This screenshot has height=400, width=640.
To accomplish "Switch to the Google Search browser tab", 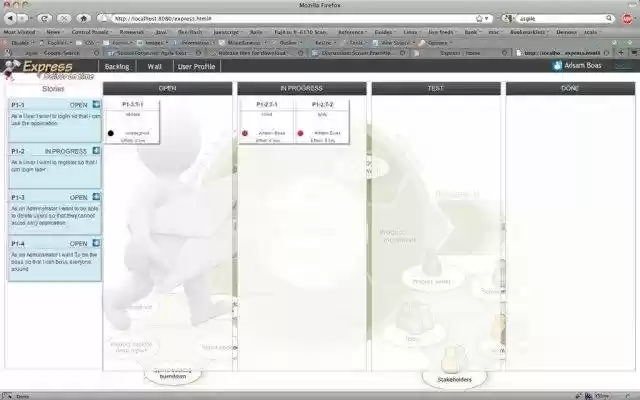I will click(x=51, y=53).
